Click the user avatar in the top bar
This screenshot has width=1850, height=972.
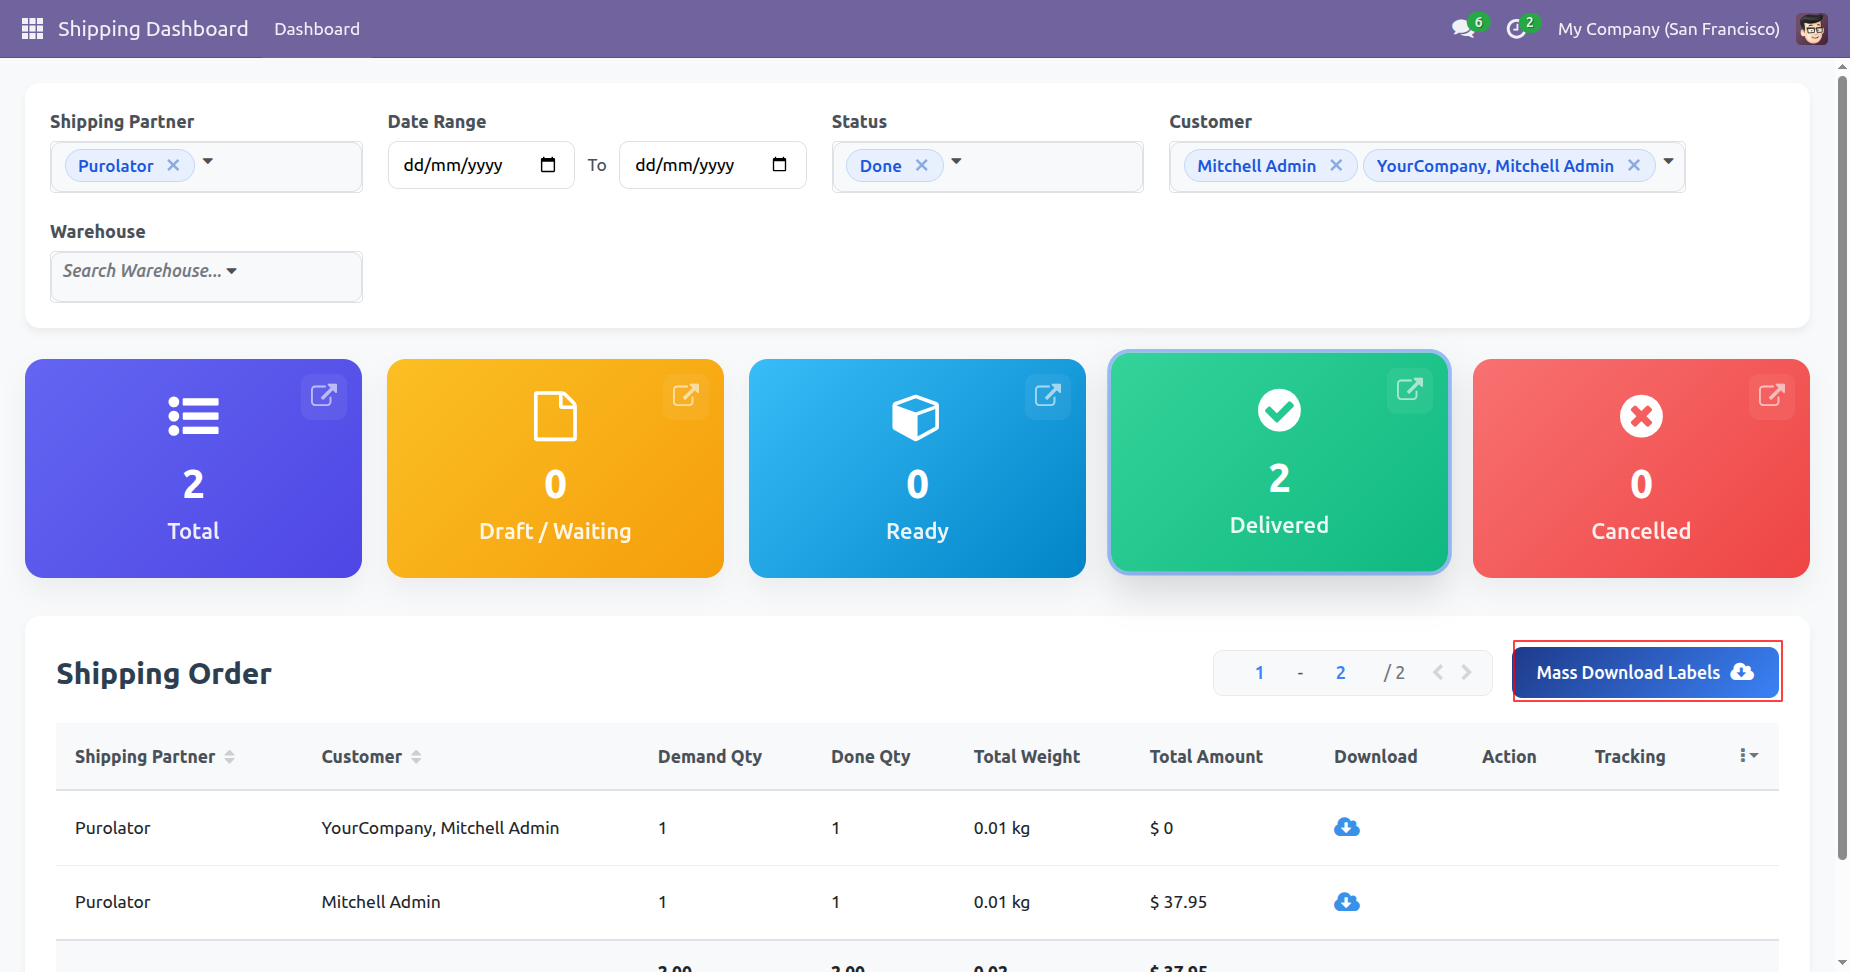[x=1811, y=29]
